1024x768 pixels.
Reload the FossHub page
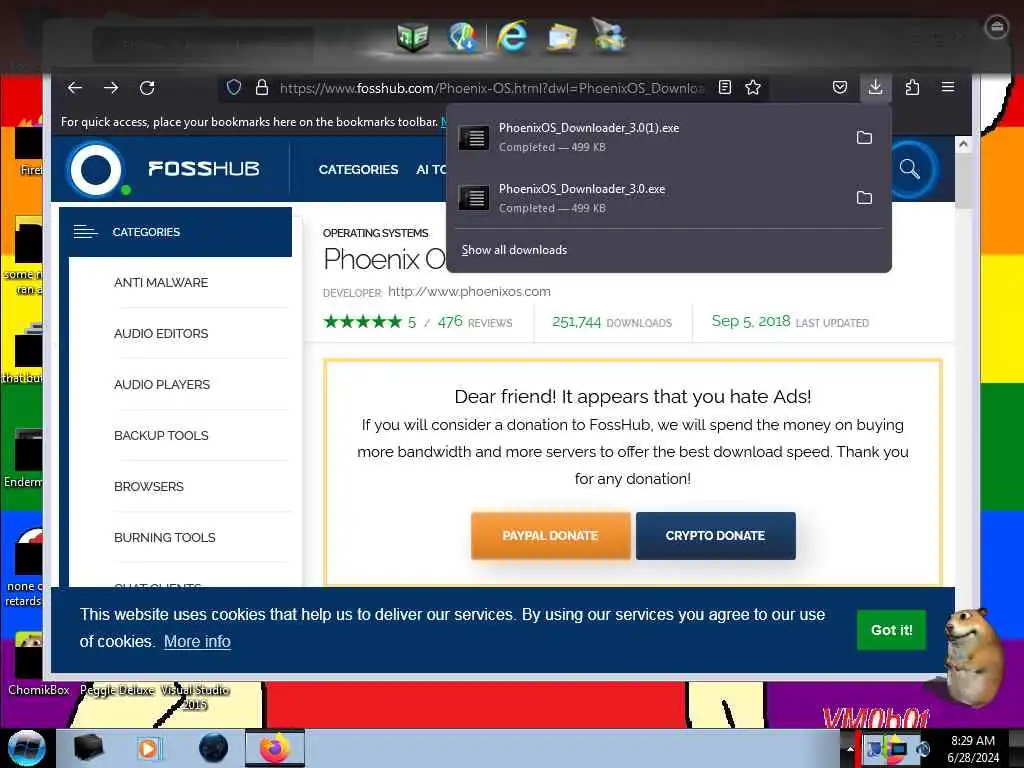[x=147, y=88]
